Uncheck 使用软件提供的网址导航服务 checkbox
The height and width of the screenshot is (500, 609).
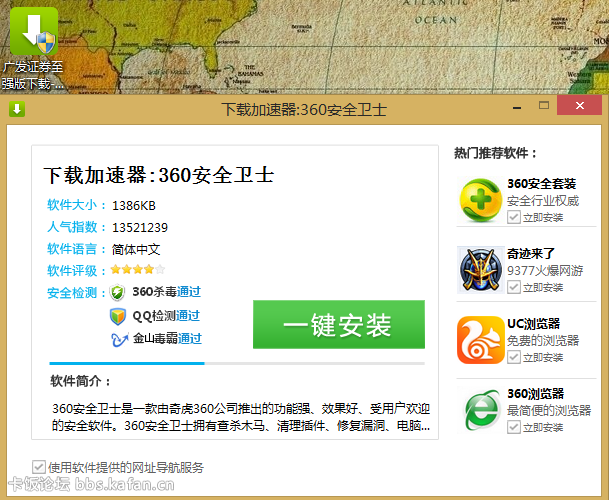tap(38, 467)
